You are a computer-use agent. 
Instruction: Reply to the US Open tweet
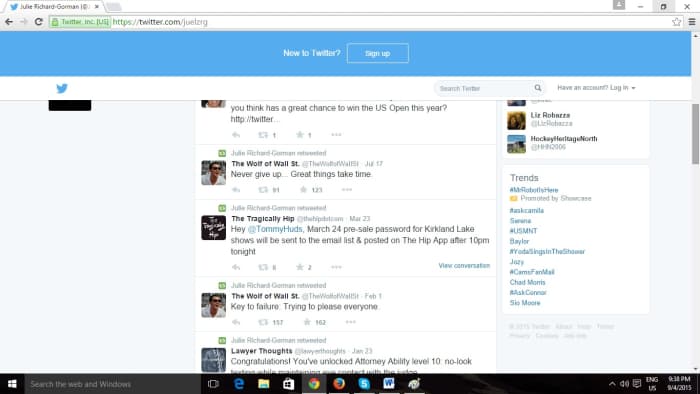point(236,135)
